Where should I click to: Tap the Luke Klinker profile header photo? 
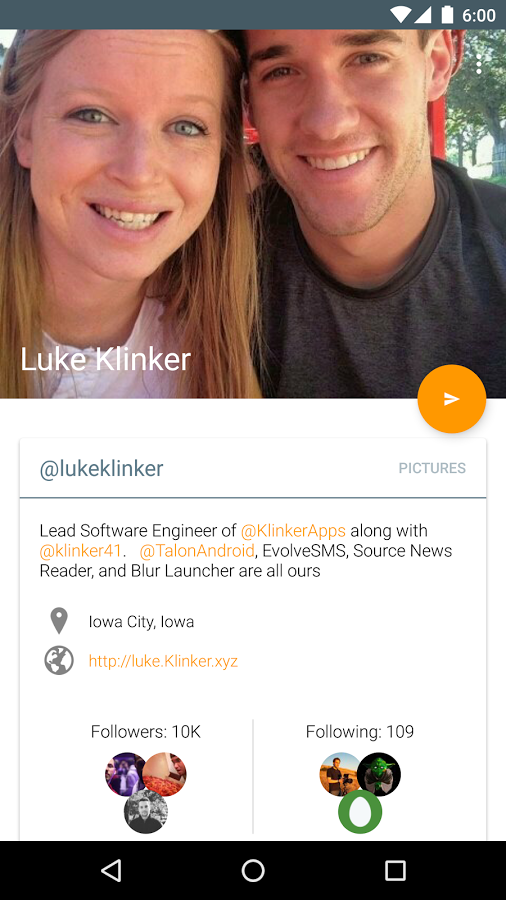click(253, 214)
